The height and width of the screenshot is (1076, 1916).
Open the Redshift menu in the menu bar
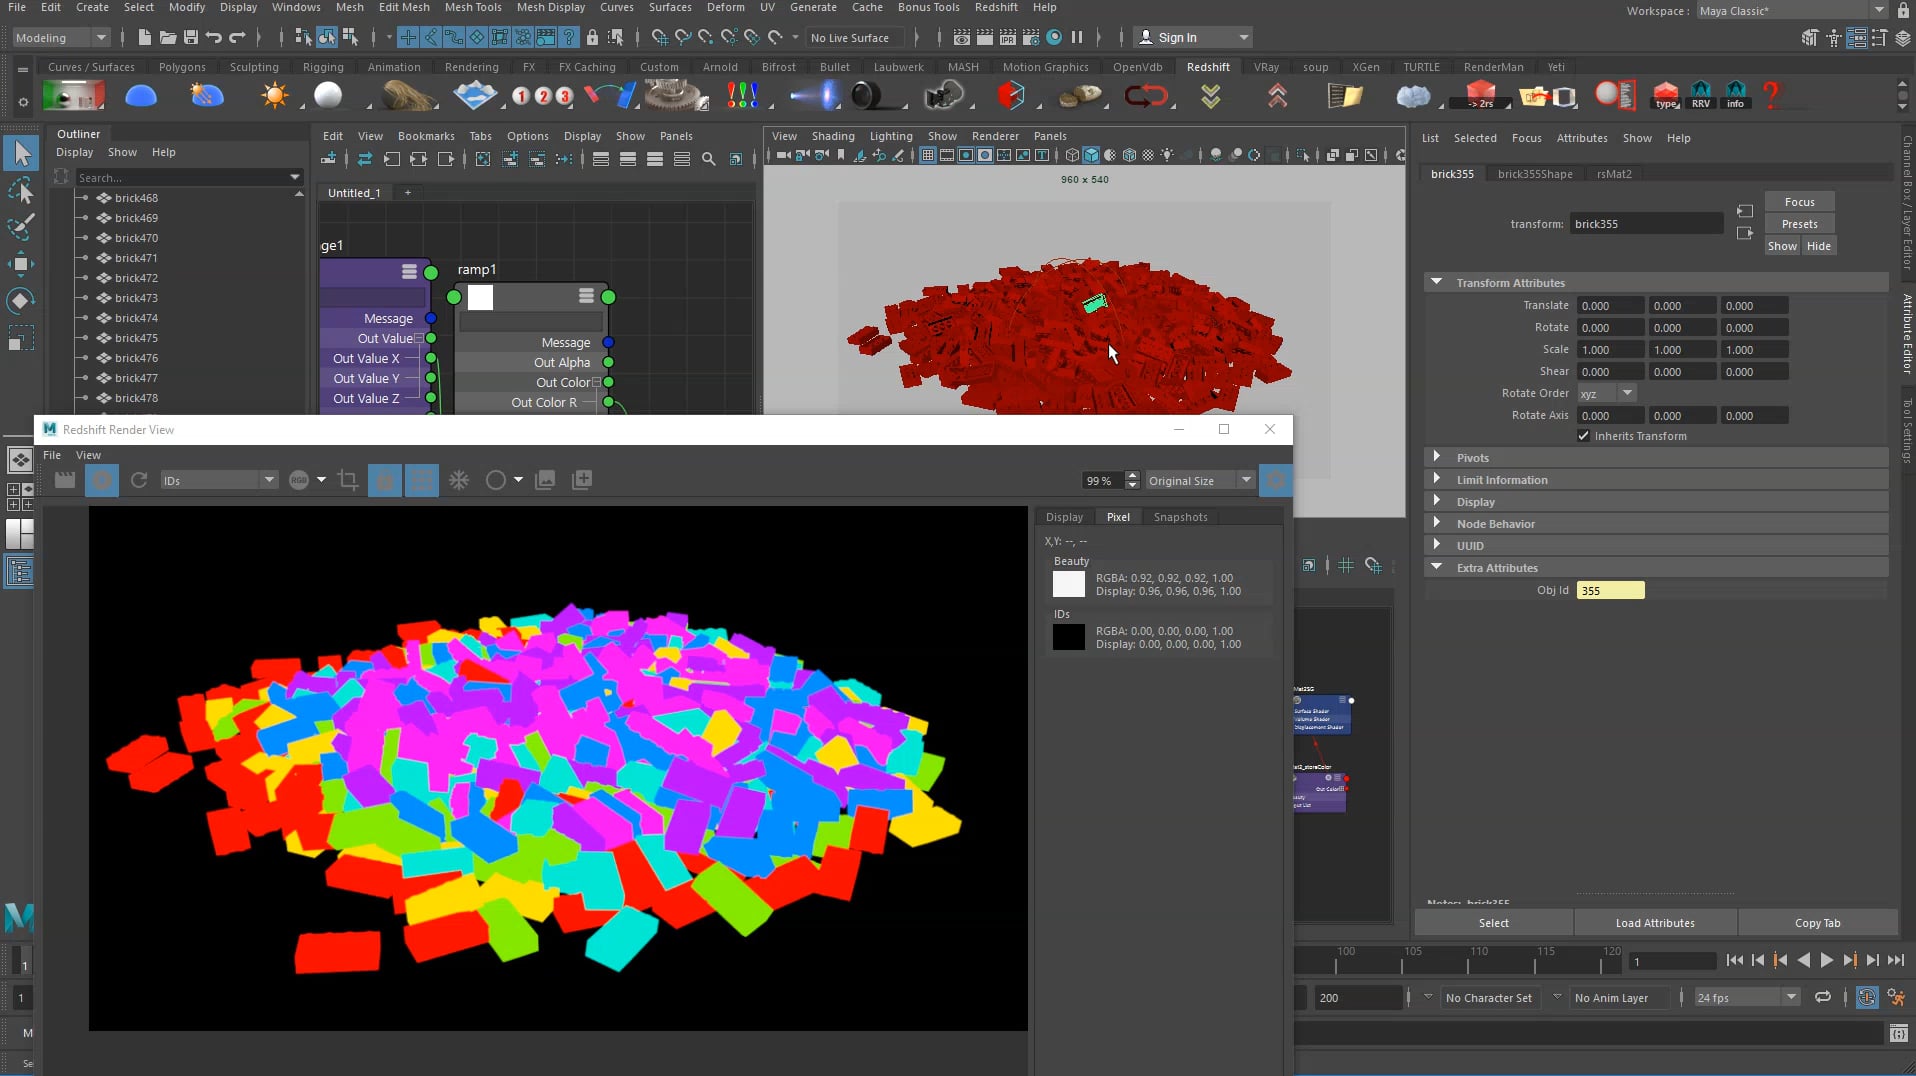point(996,7)
